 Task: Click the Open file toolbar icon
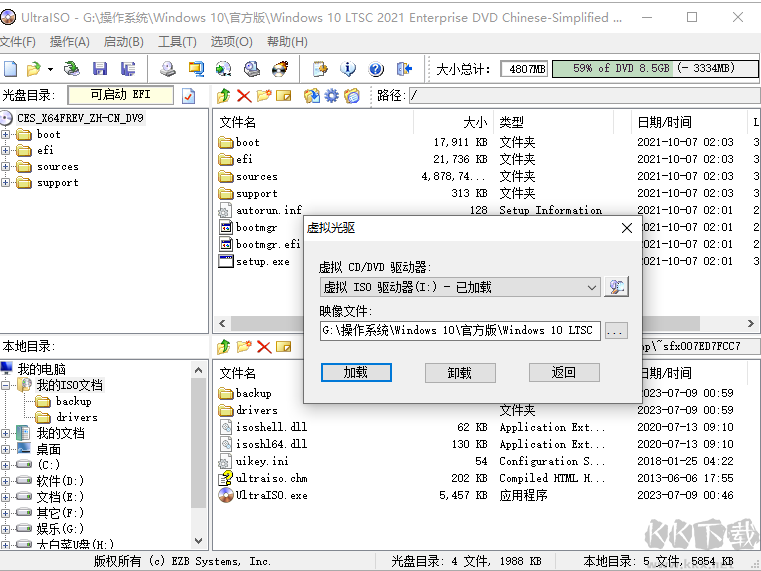[x=33, y=69]
